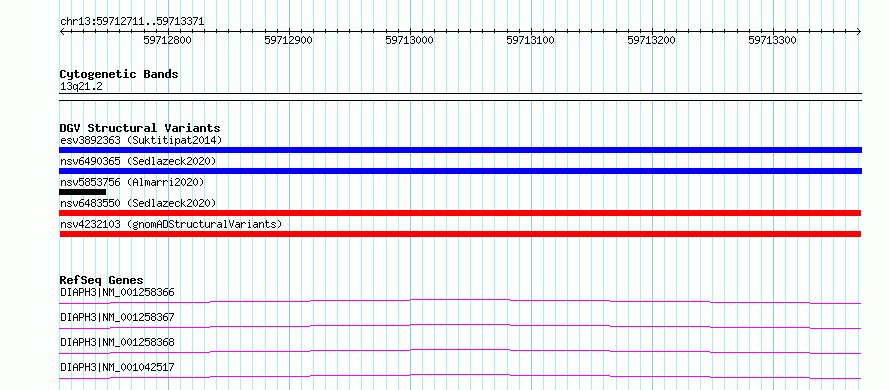
Task: Select ruler position 59713100
Action: (531, 40)
